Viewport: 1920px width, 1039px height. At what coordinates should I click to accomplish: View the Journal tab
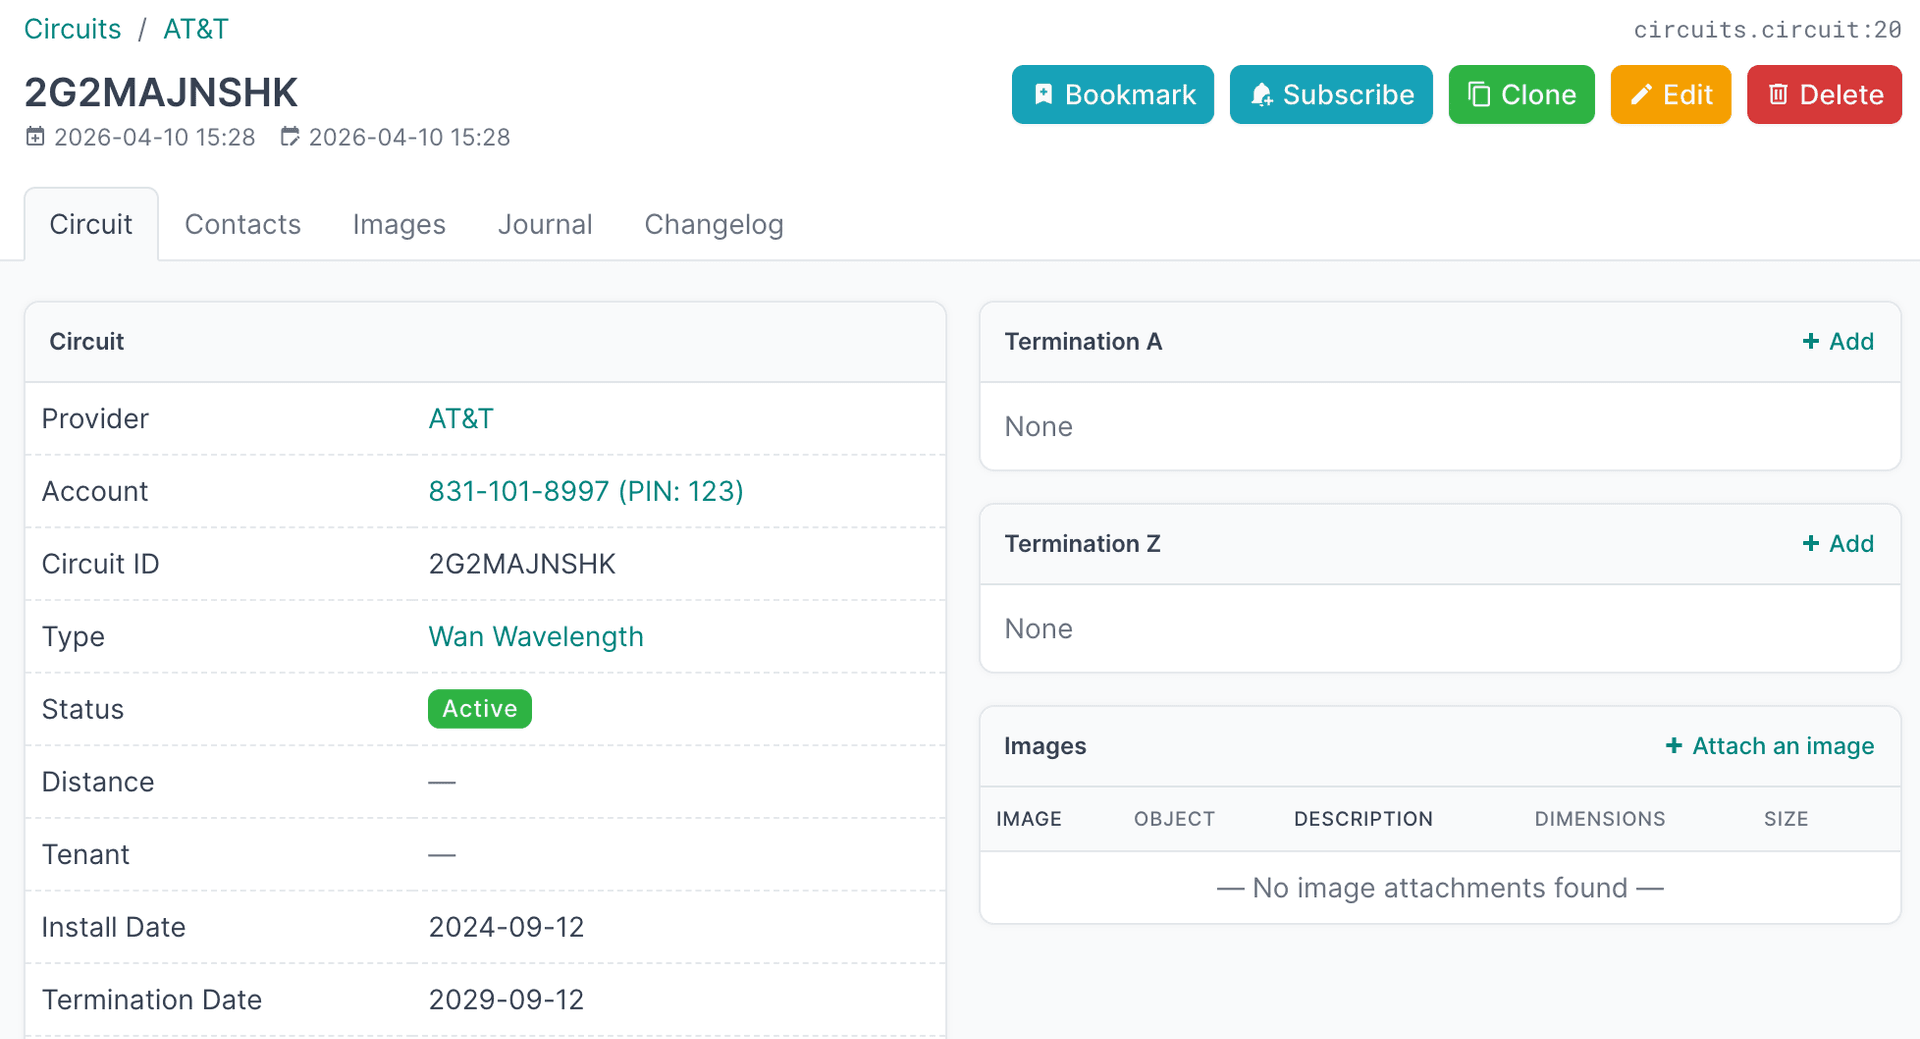point(545,225)
